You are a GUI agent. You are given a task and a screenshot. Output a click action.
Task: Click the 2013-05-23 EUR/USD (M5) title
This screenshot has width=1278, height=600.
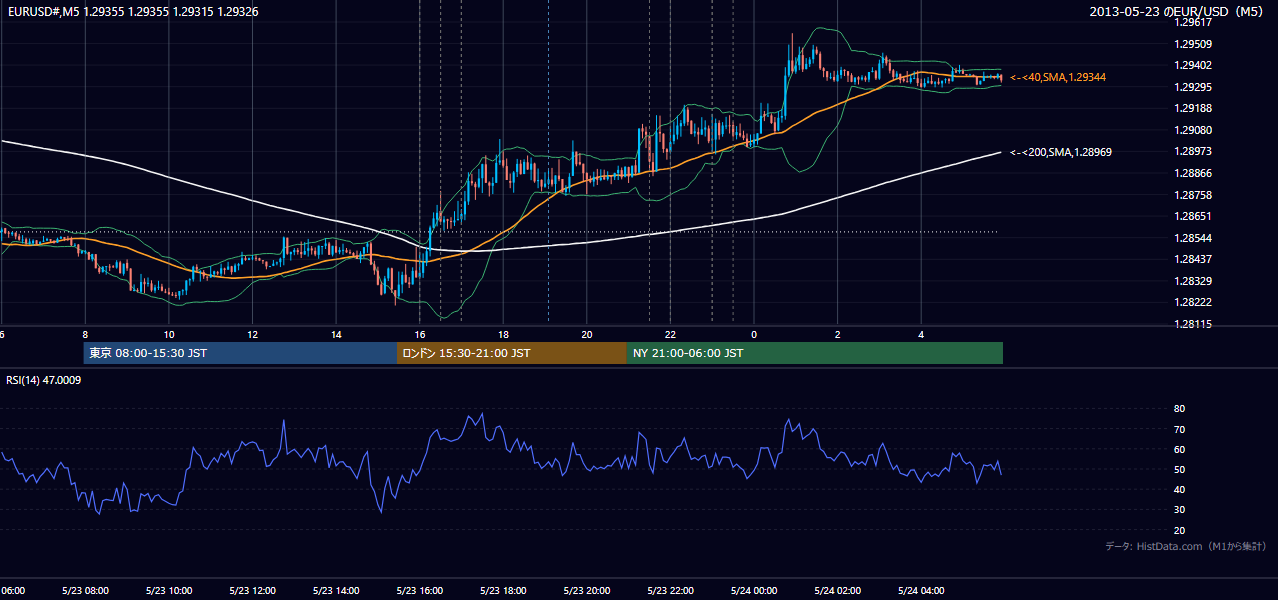pyautogui.click(x=1178, y=12)
